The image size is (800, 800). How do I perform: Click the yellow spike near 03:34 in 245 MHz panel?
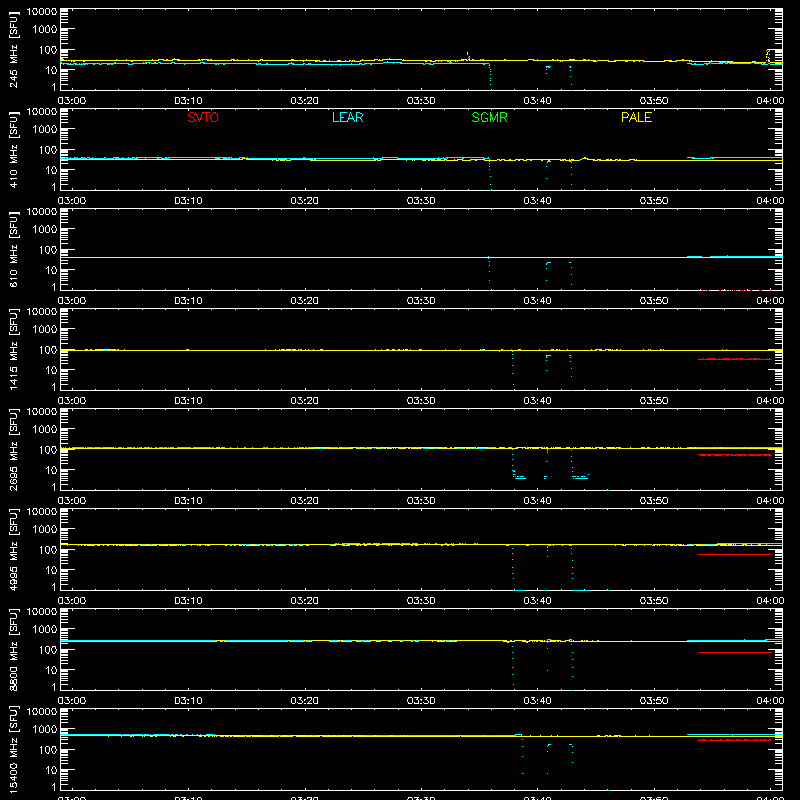click(x=468, y=56)
